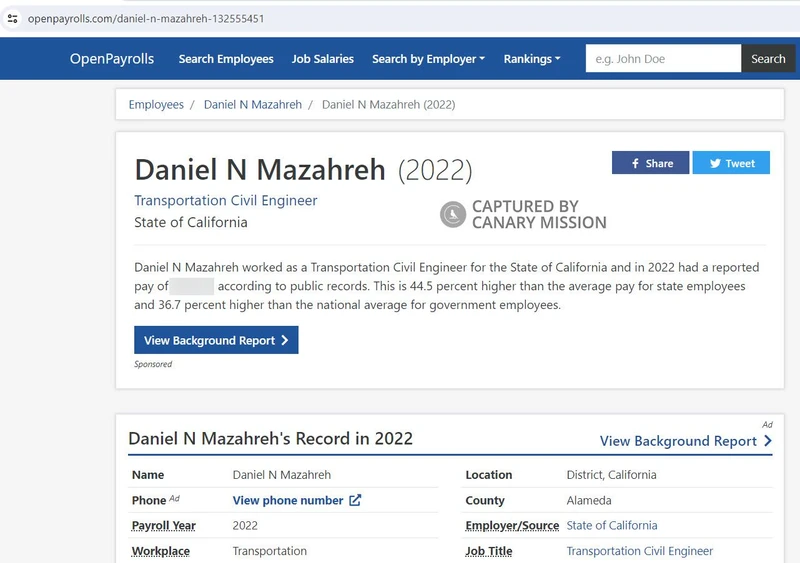Open State of California employer link in record table
Viewport: 800px width, 563px height.
click(612, 525)
